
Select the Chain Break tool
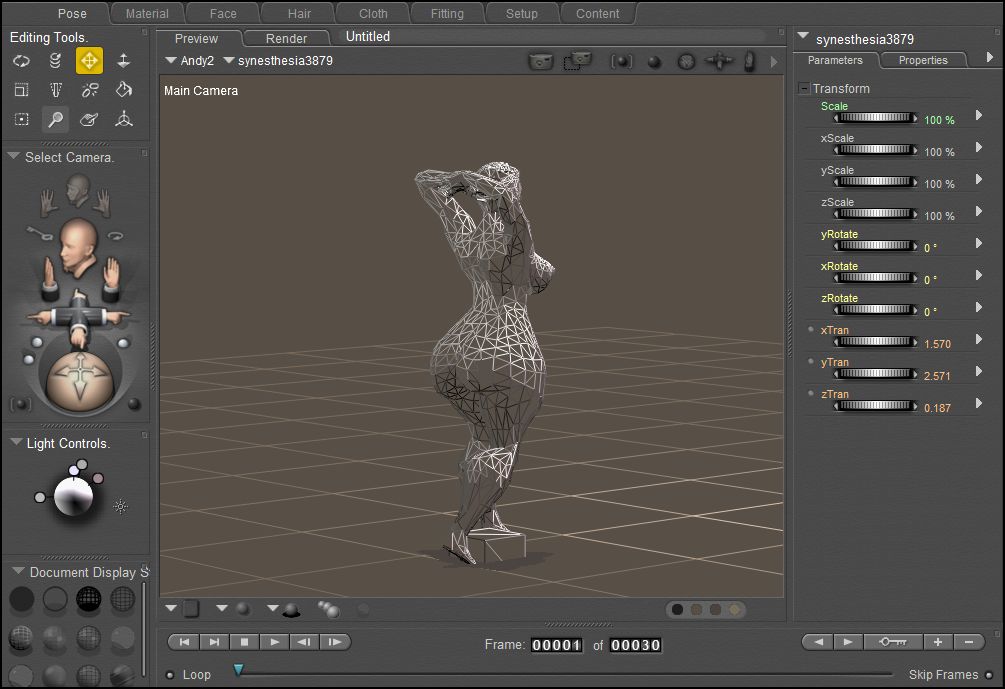[90, 90]
